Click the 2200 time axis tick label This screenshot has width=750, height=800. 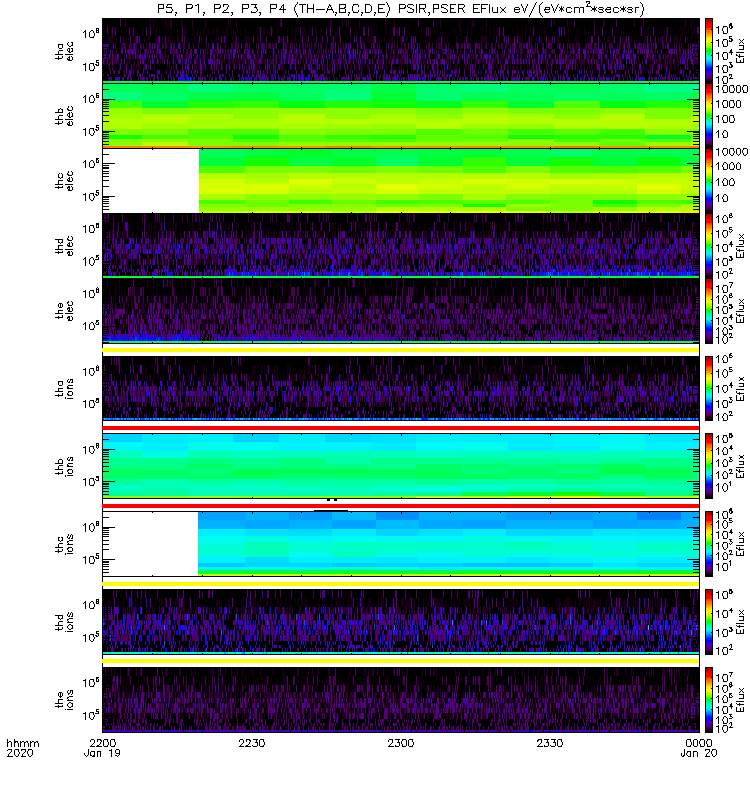103,743
